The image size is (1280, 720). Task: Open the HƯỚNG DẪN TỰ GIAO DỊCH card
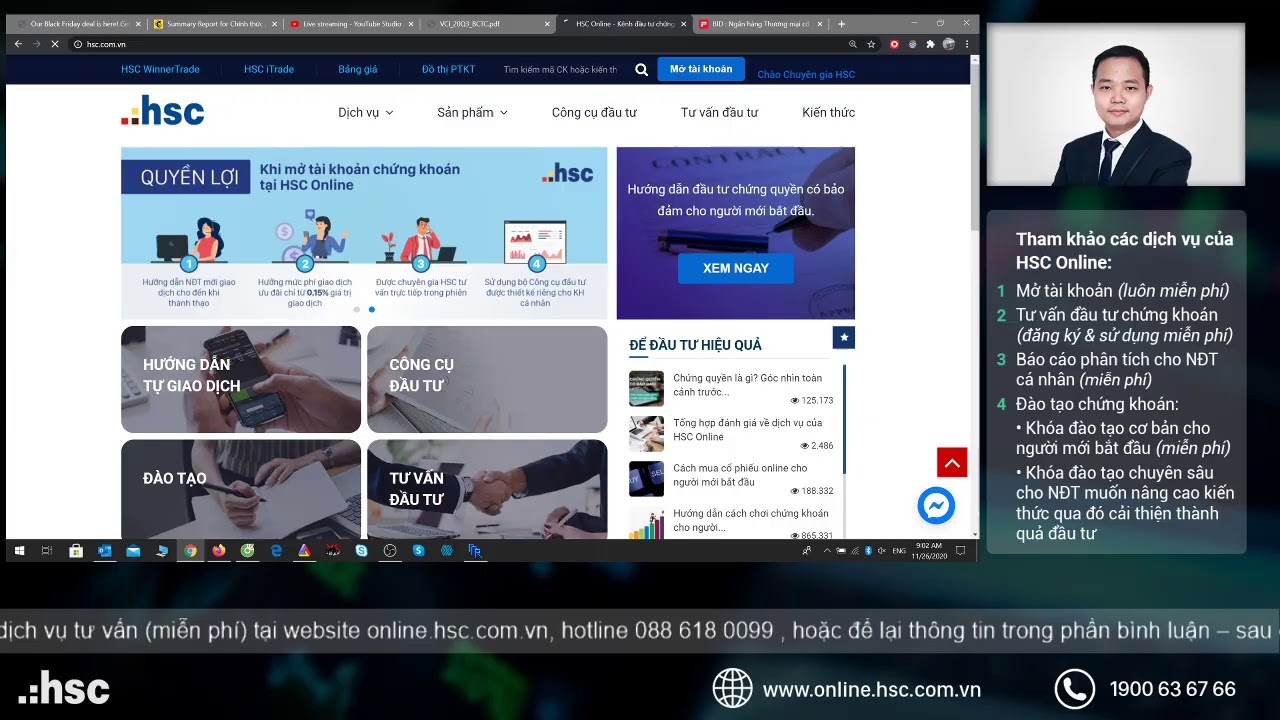(x=241, y=379)
